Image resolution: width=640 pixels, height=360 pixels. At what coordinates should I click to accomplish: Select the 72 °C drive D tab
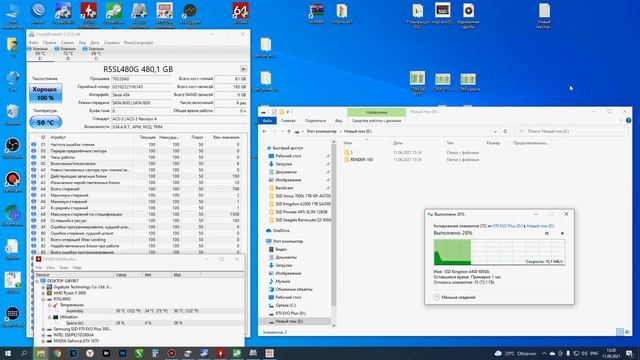click(68, 53)
